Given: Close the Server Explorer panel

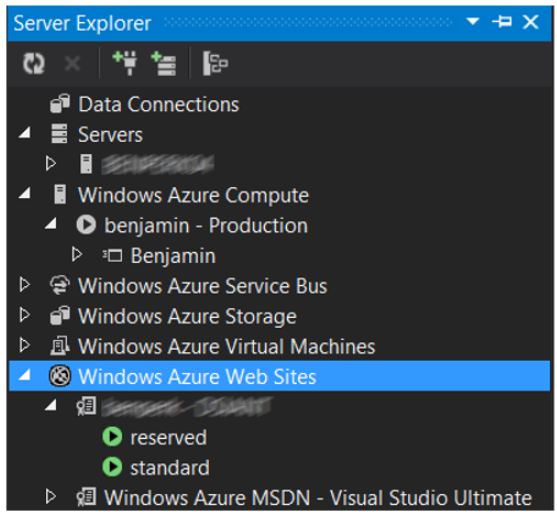Looking at the screenshot, I should (x=531, y=22).
